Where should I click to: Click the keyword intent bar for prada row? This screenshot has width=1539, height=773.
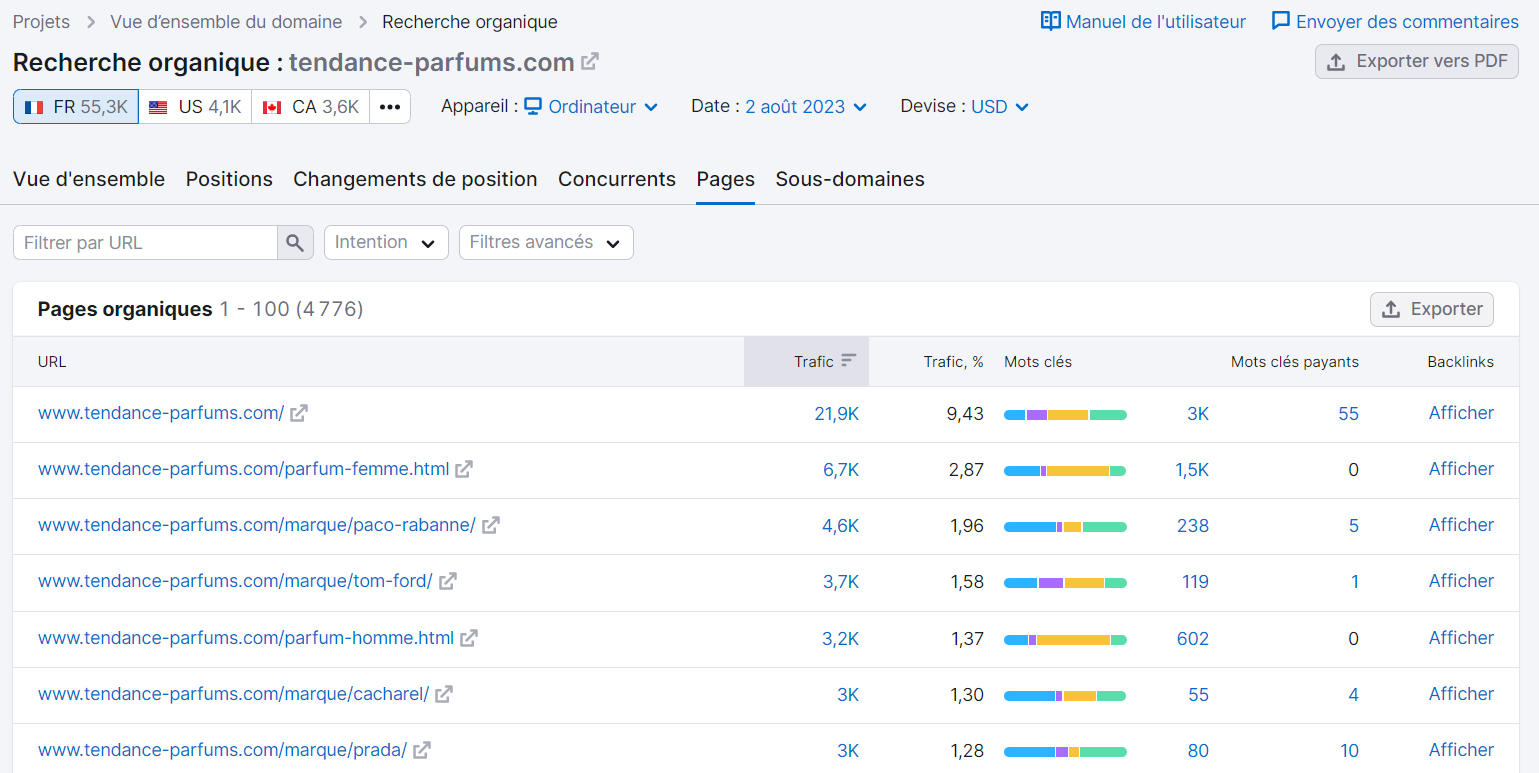point(1065,751)
